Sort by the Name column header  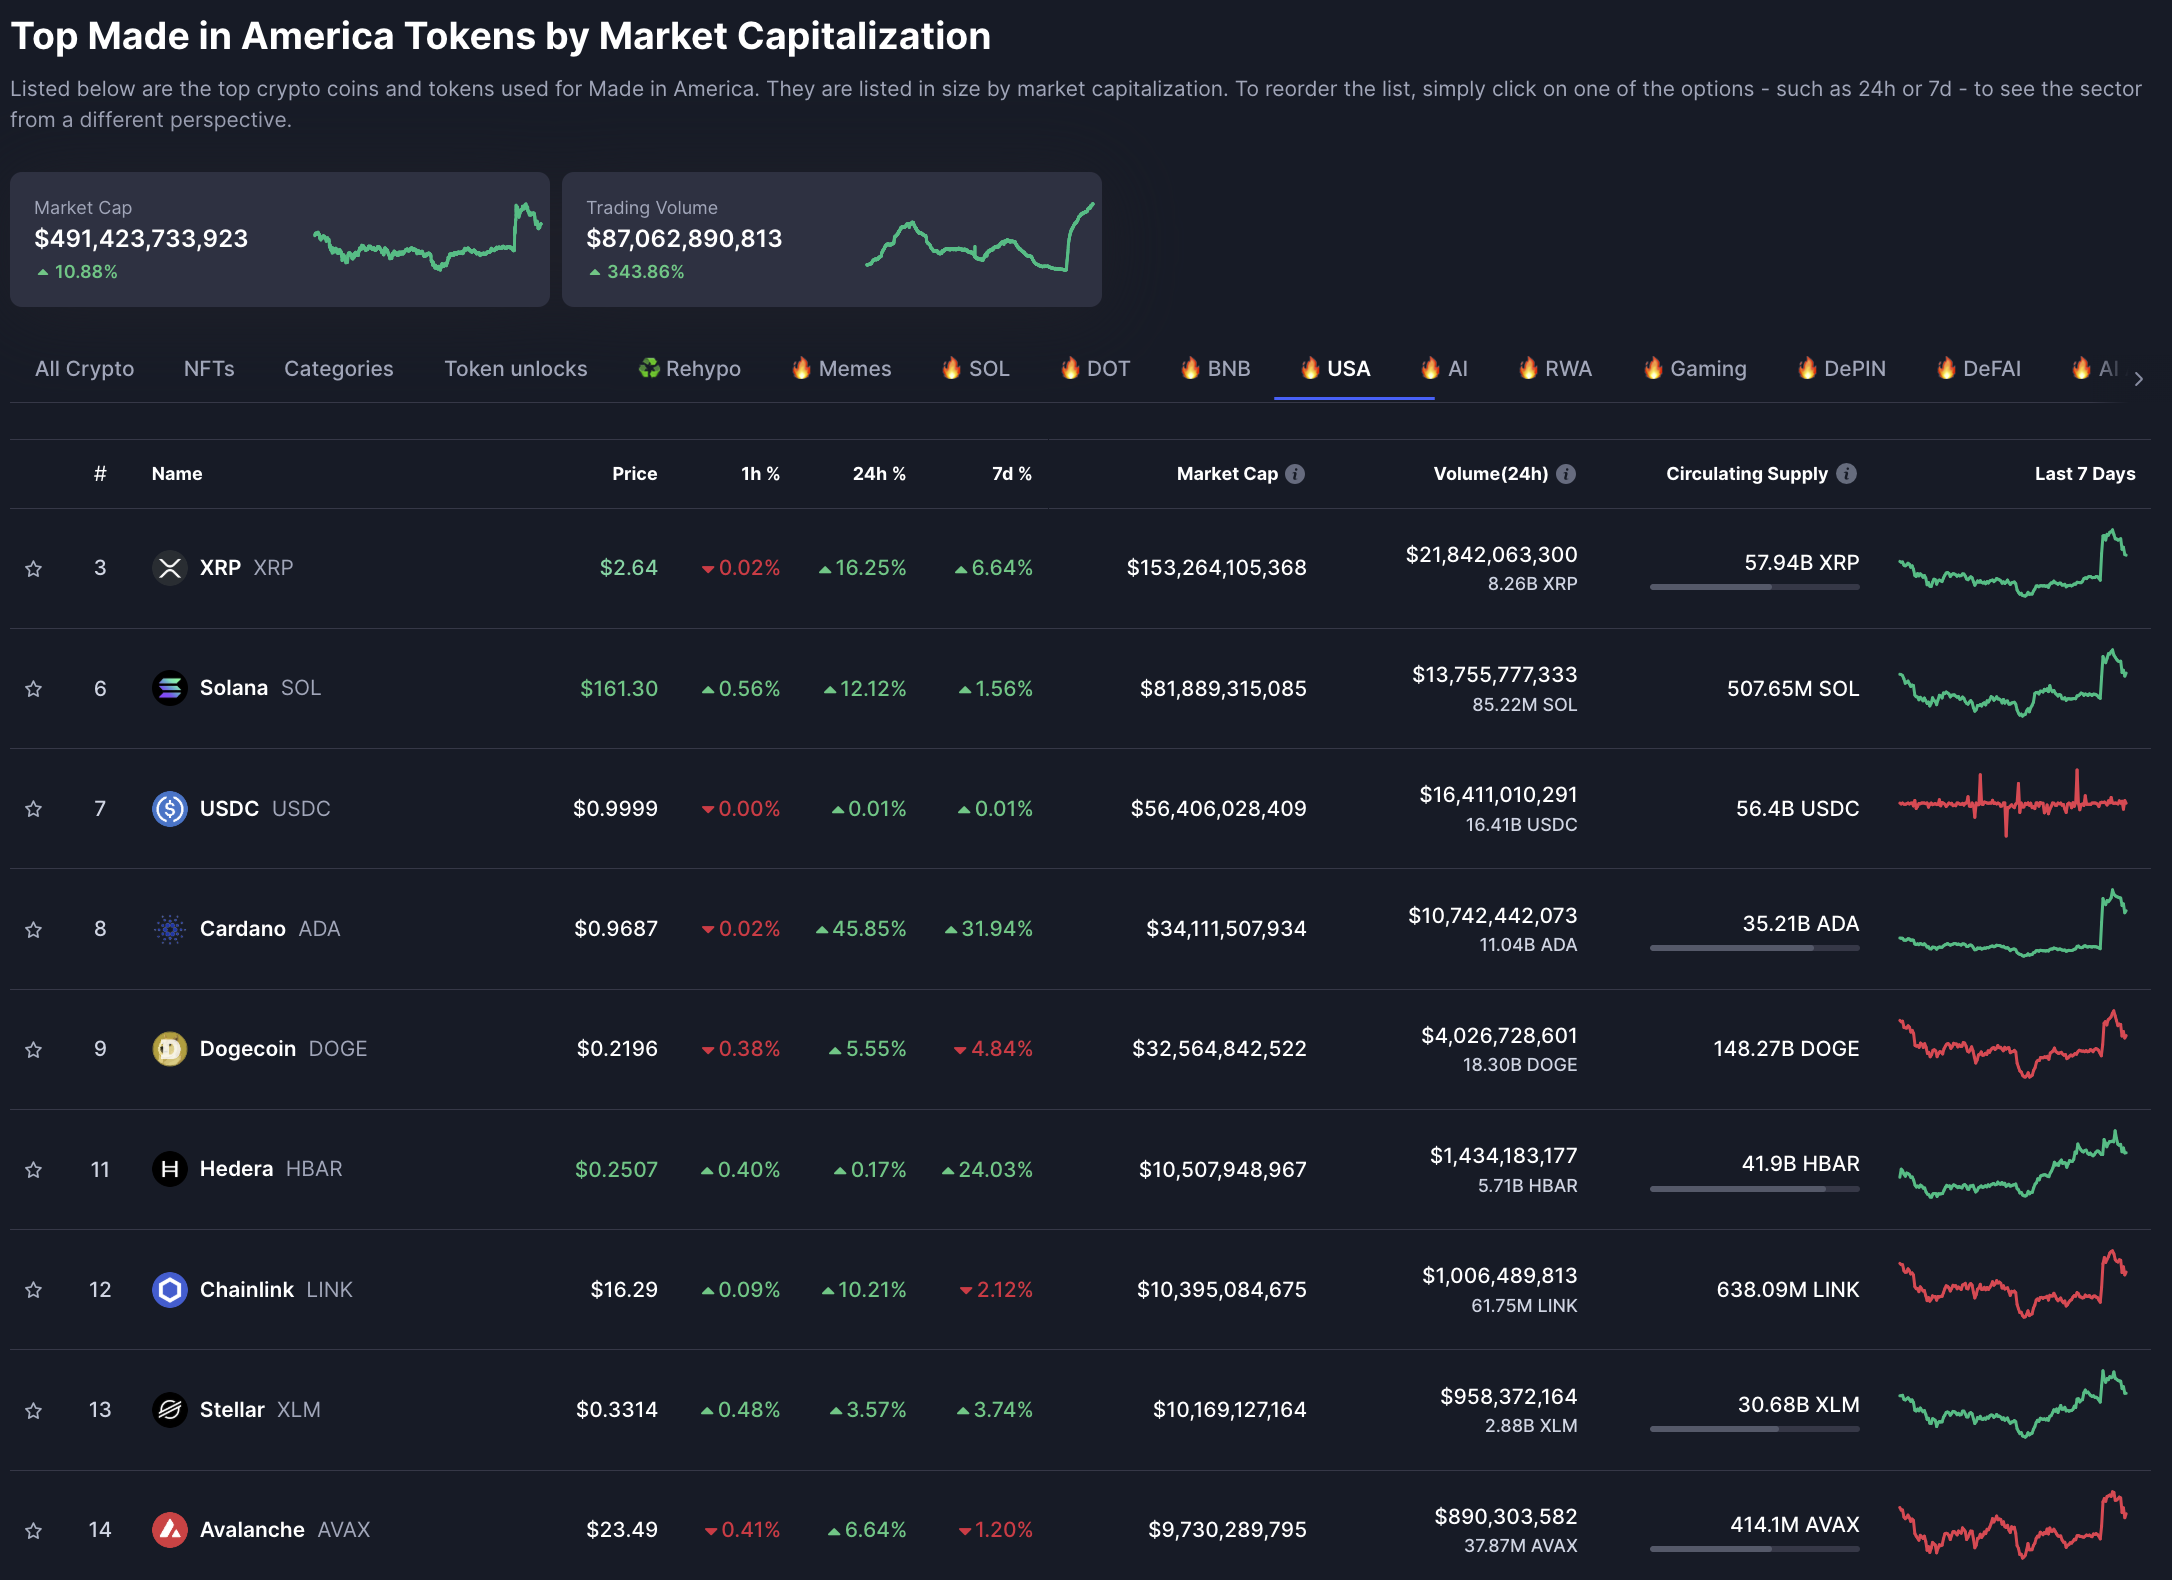pos(177,474)
